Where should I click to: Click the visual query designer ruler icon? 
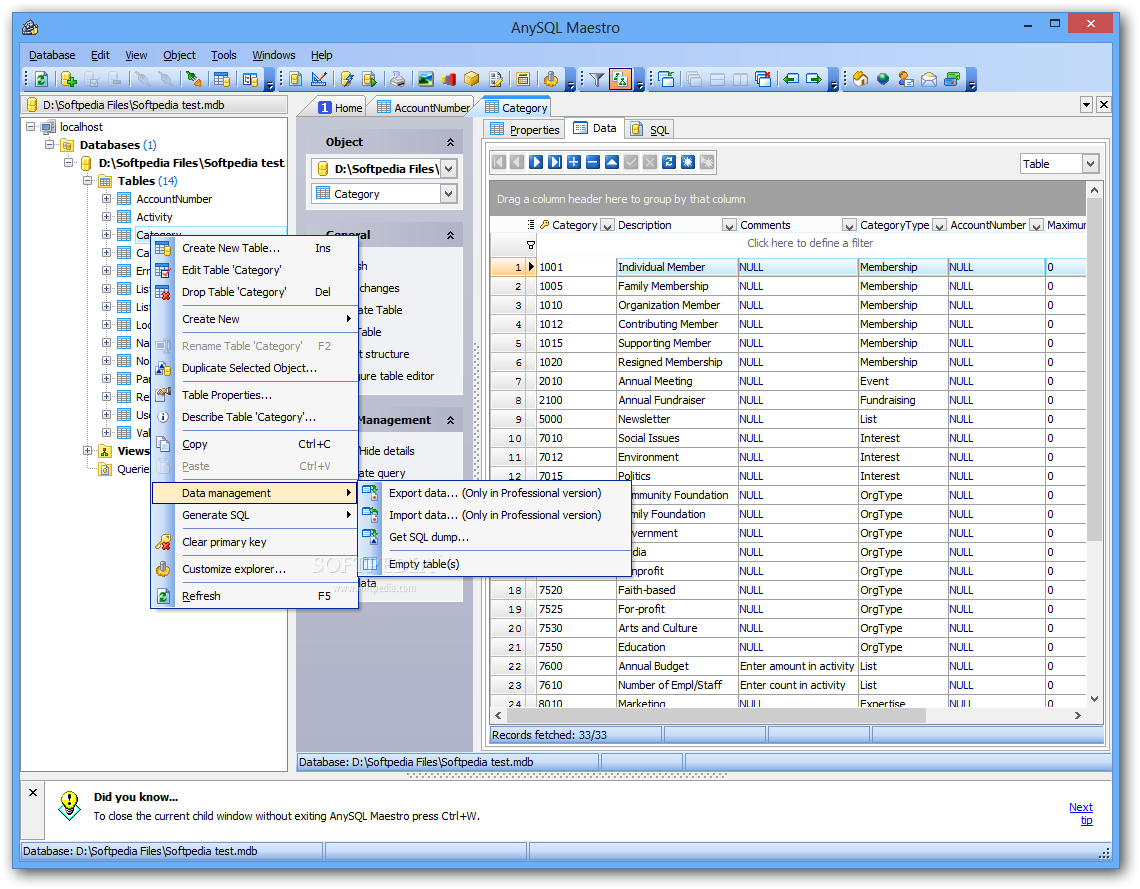click(318, 79)
